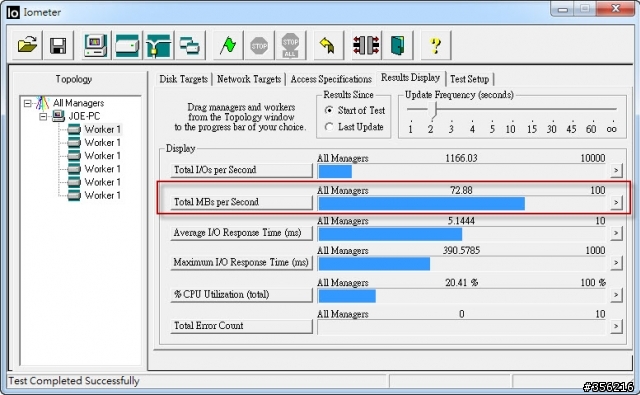
Task: Open the Access Specifications tab
Action: click(331, 79)
